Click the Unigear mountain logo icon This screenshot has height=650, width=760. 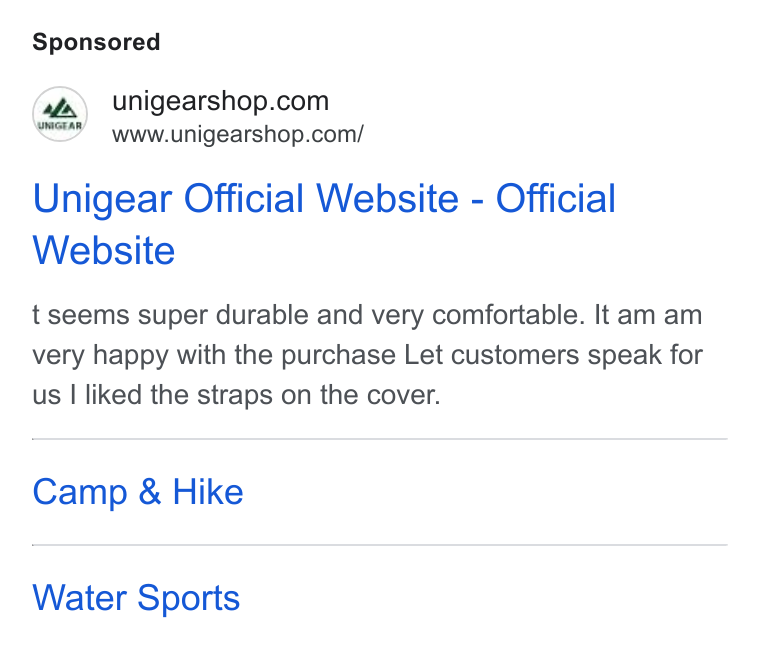(x=60, y=114)
